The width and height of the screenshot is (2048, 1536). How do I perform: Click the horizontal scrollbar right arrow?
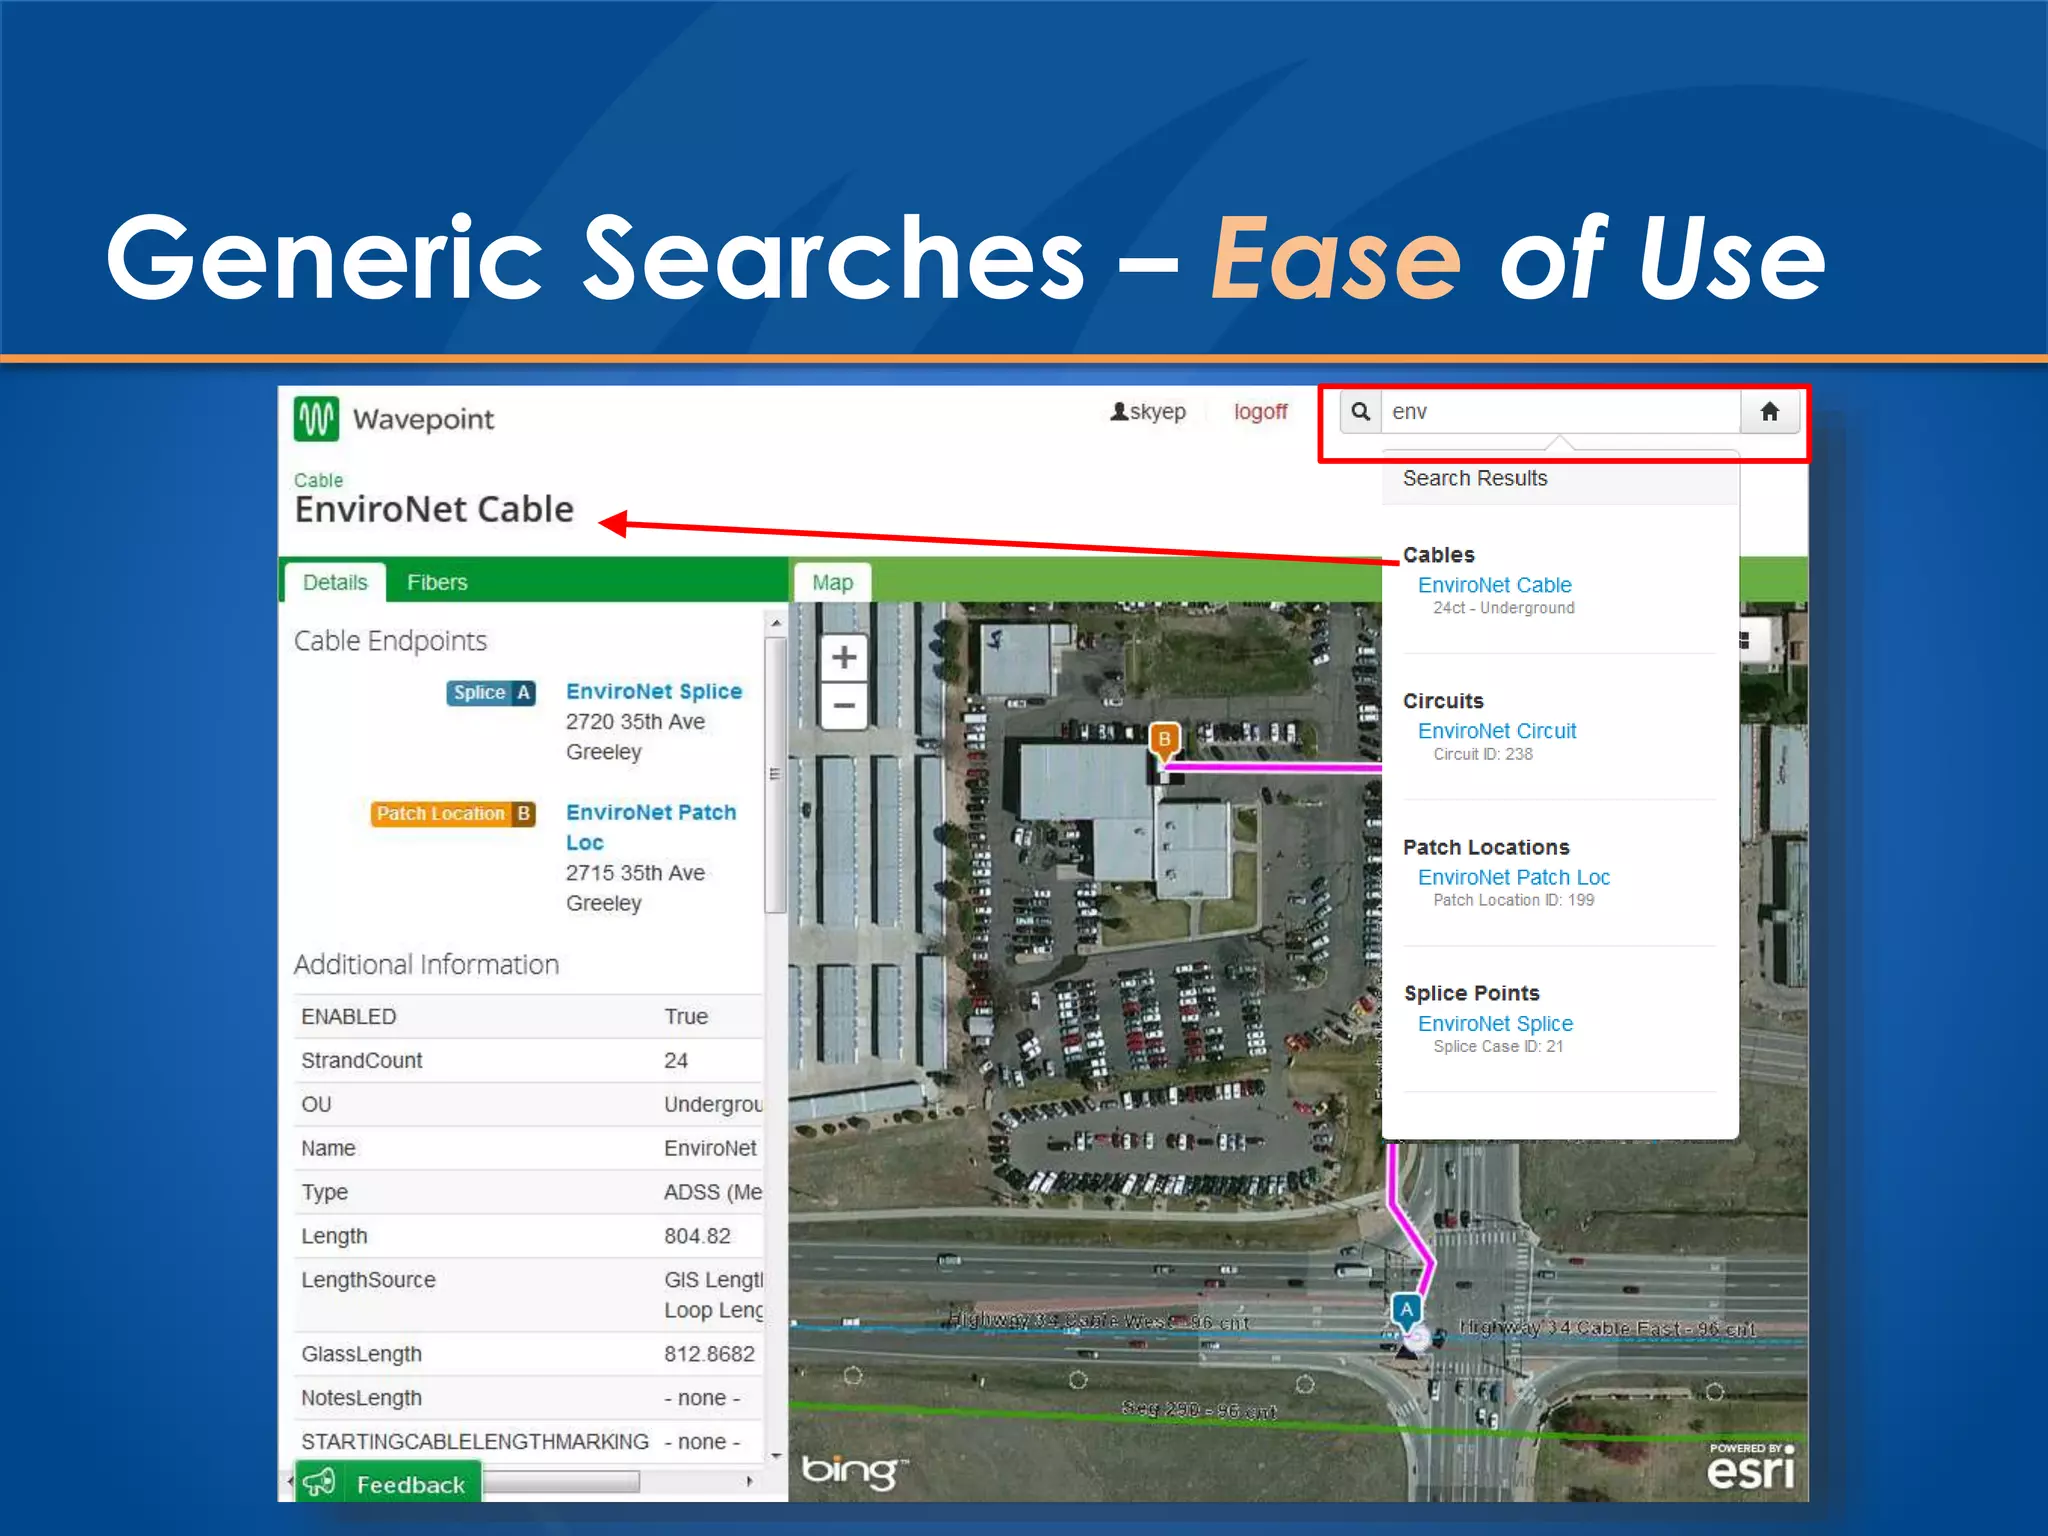750,1482
